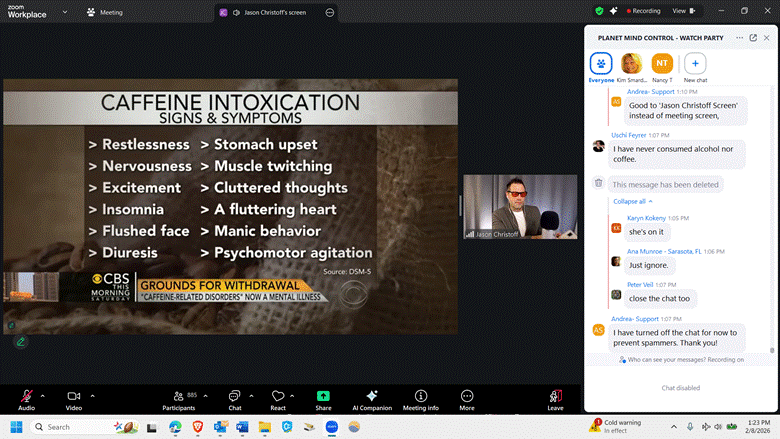Open screen share options circle icon

[x=330, y=12]
